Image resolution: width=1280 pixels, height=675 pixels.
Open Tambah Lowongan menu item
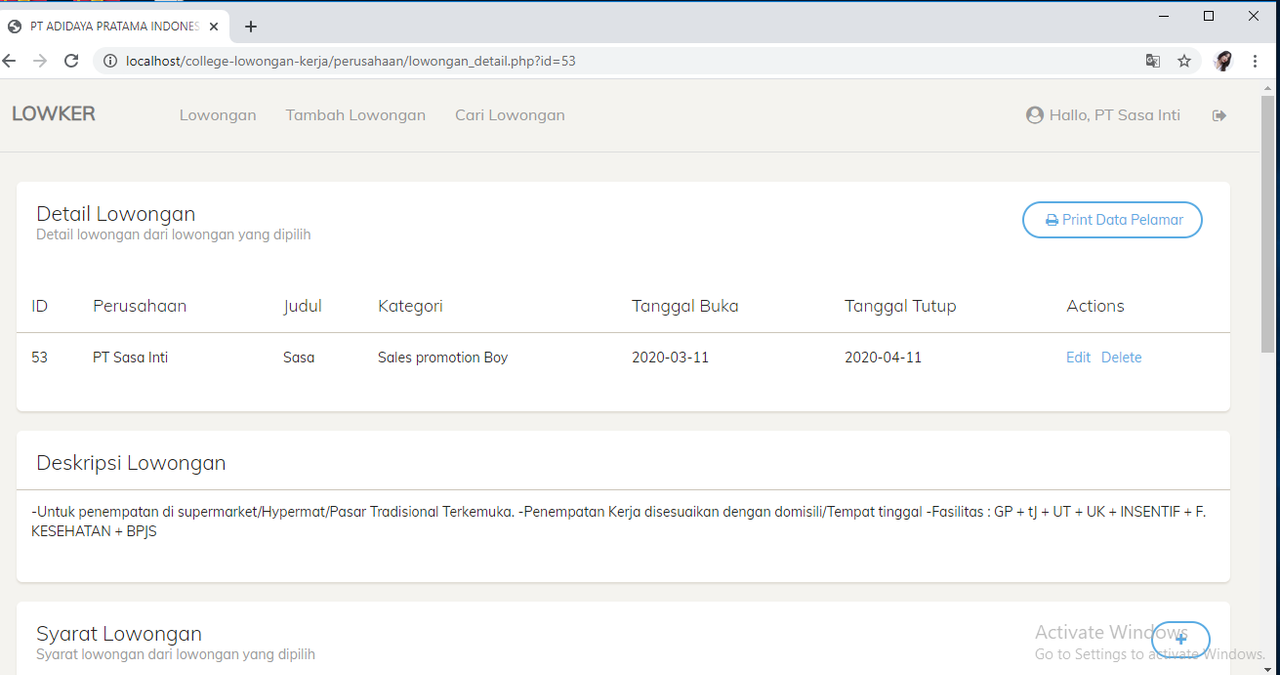pyautogui.click(x=356, y=115)
